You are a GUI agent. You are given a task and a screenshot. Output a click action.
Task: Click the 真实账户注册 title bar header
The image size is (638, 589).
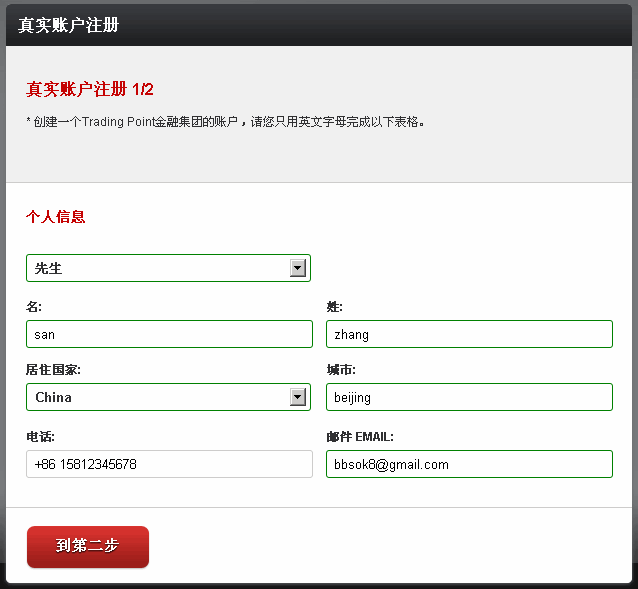pyautogui.click(x=68, y=24)
